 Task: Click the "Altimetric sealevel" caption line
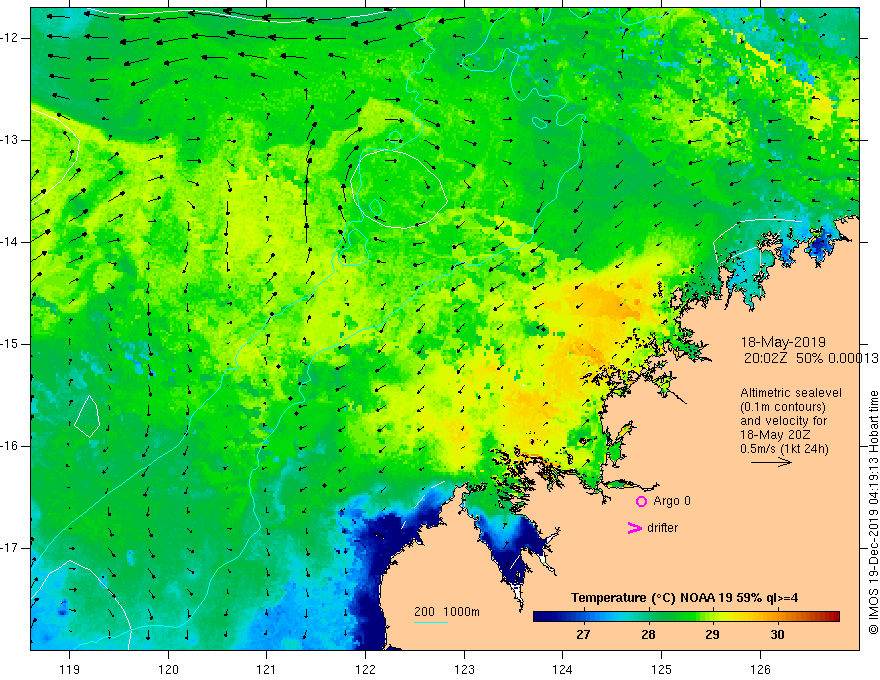791,393
